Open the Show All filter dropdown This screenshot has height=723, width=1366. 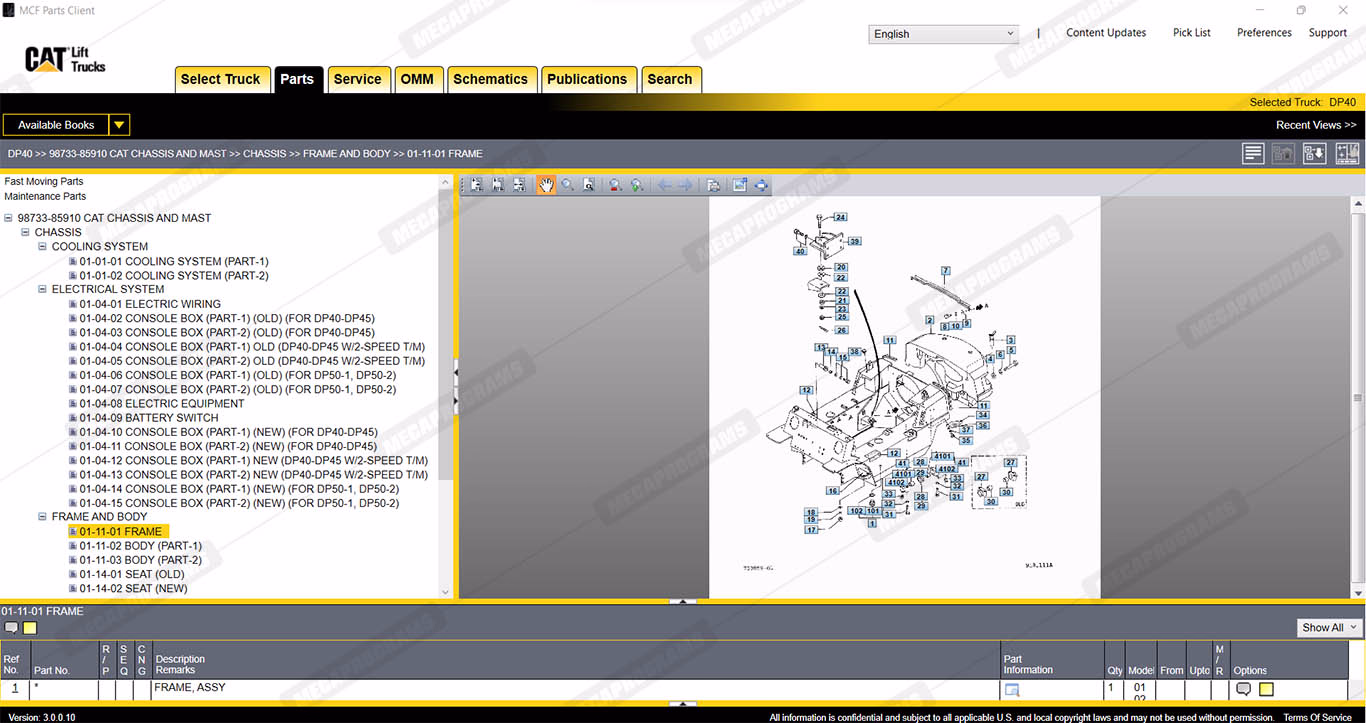(x=1329, y=627)
